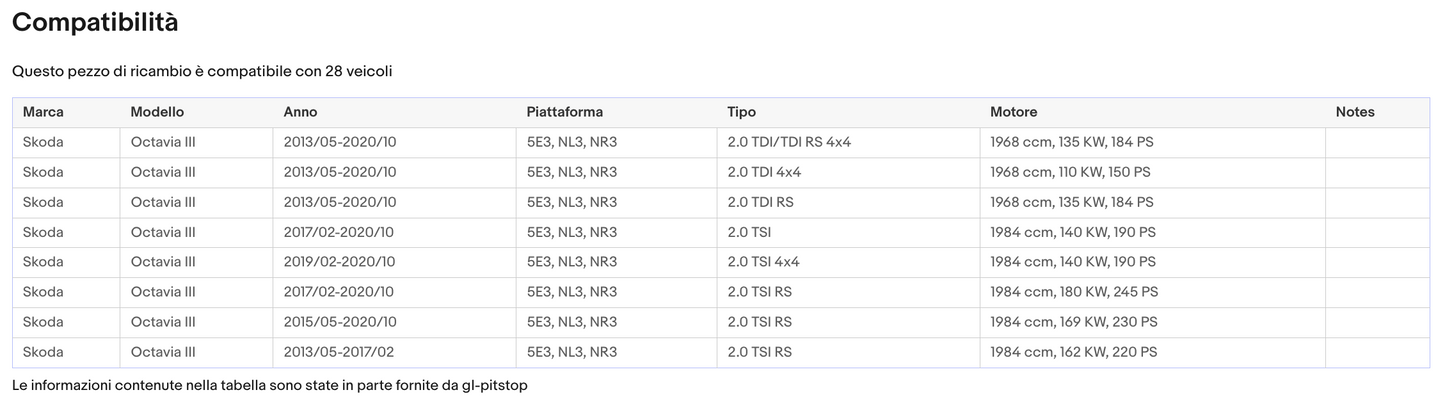This screenshot has width=1445, height=406.
Task: Click the Marca column header
Action: click(43, 112)
